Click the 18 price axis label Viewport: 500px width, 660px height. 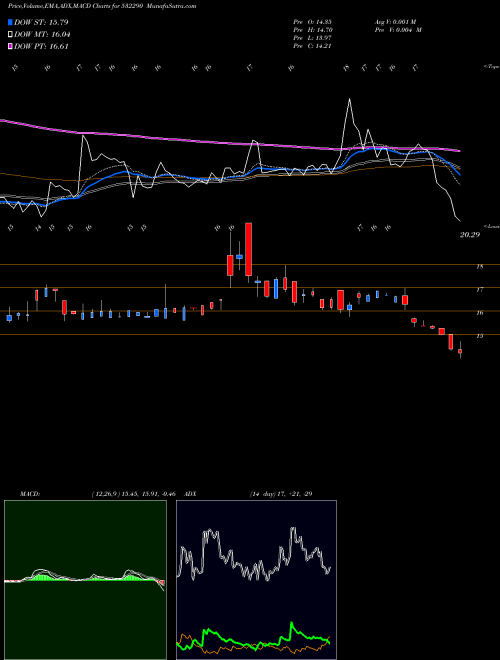[x=479, y=266]
